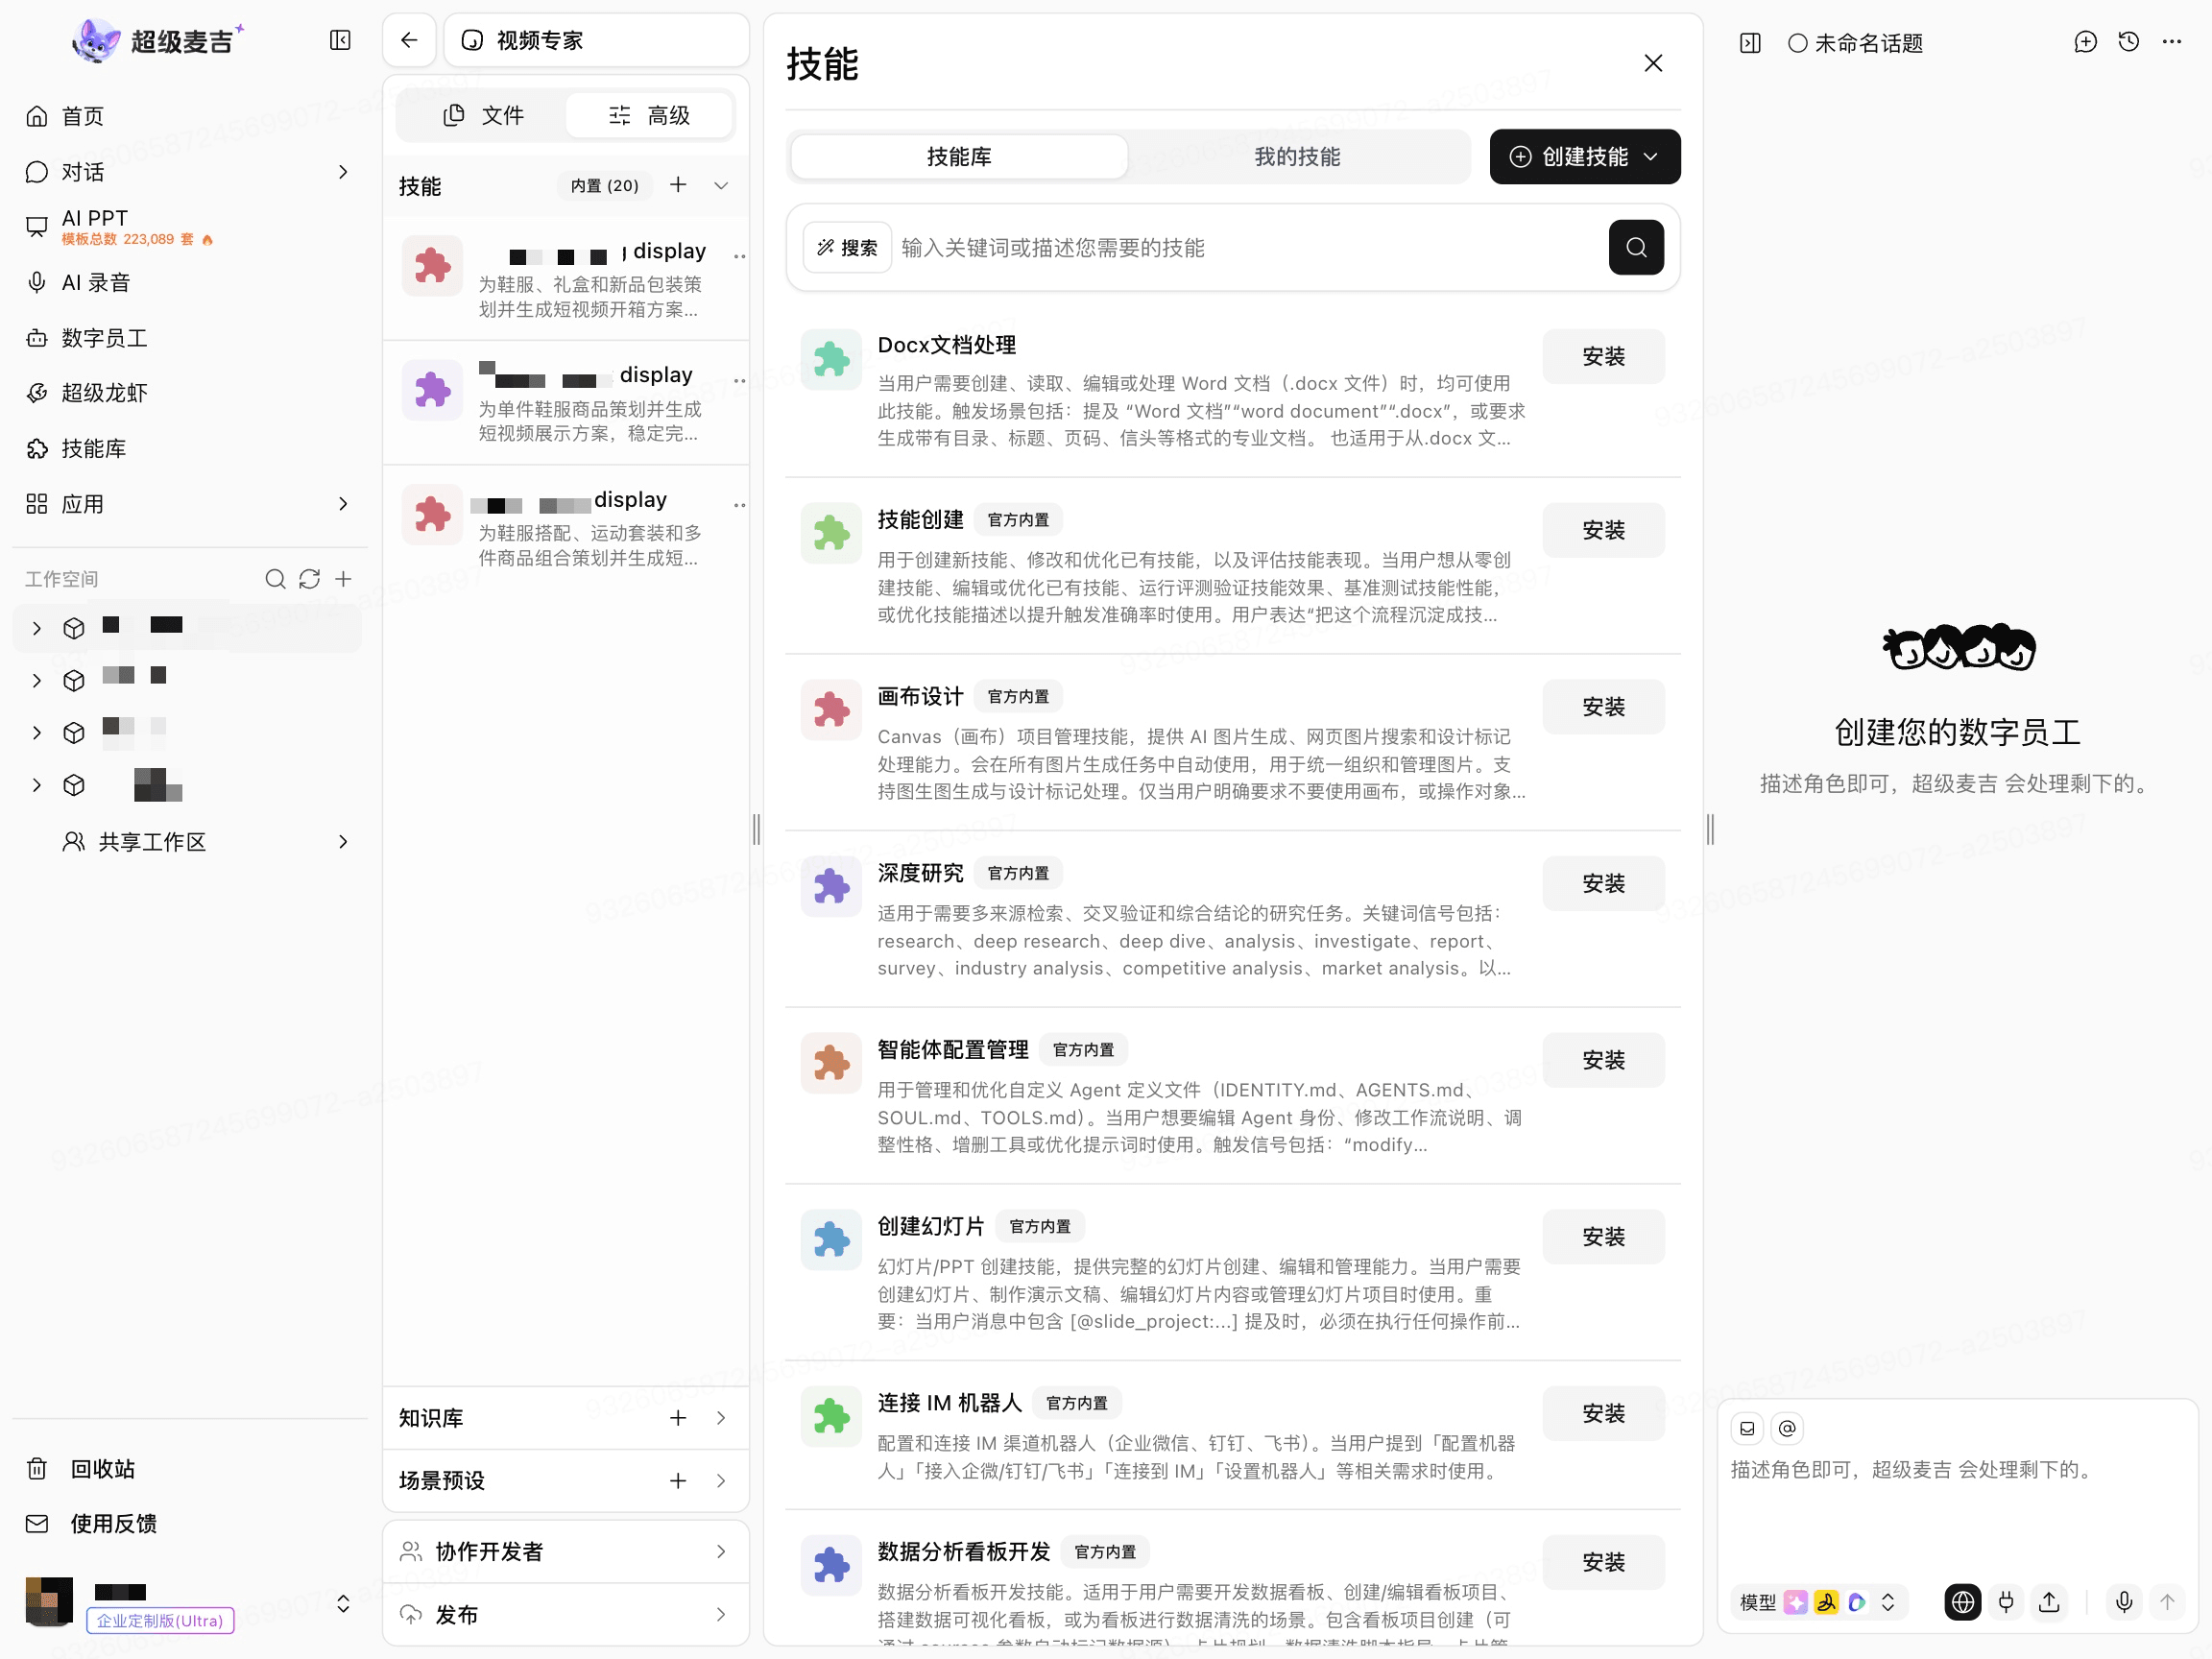The image size is (2212, 1659).
Task: Close the 技能 dialog
Action: 1653,63
